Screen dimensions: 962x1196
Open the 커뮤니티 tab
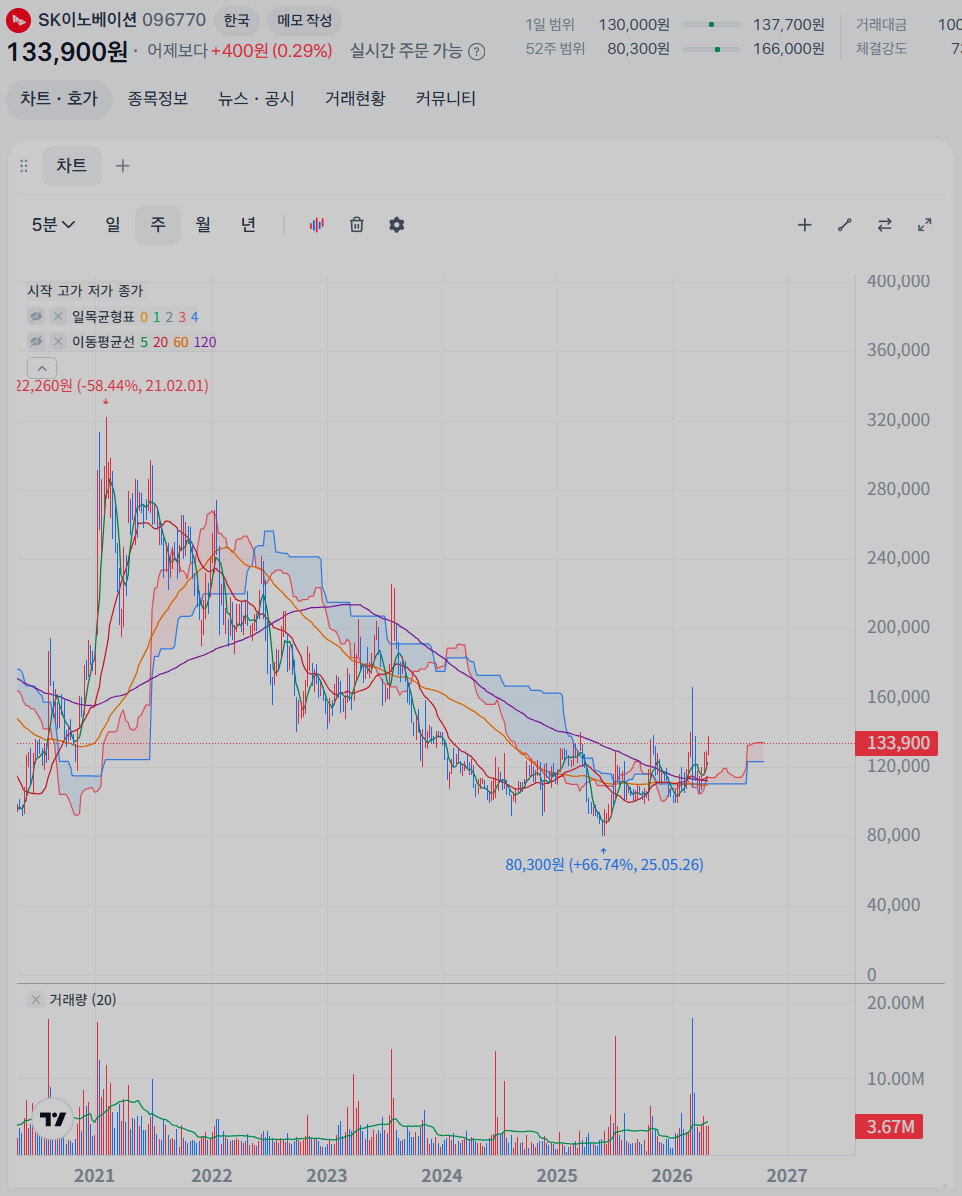(x=446, y=99)
